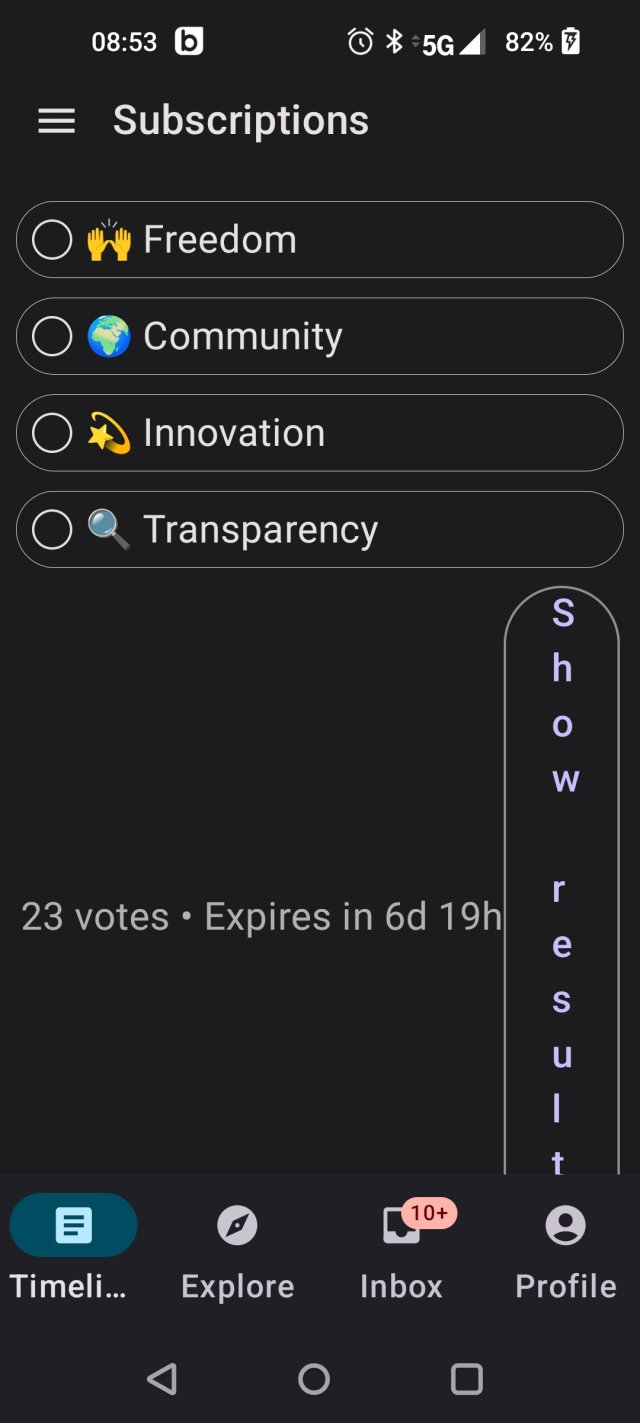The height and width of the screenshot is (1423, 640).
Task: Select the Community poll option
Action: pyautogui.click(x=320, y=336)
